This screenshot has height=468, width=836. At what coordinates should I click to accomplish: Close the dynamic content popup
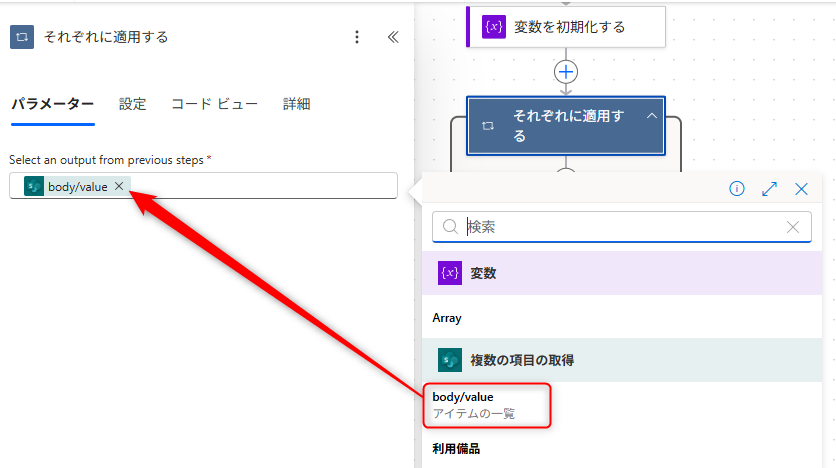pyautogui.click(x=801, y=189)
